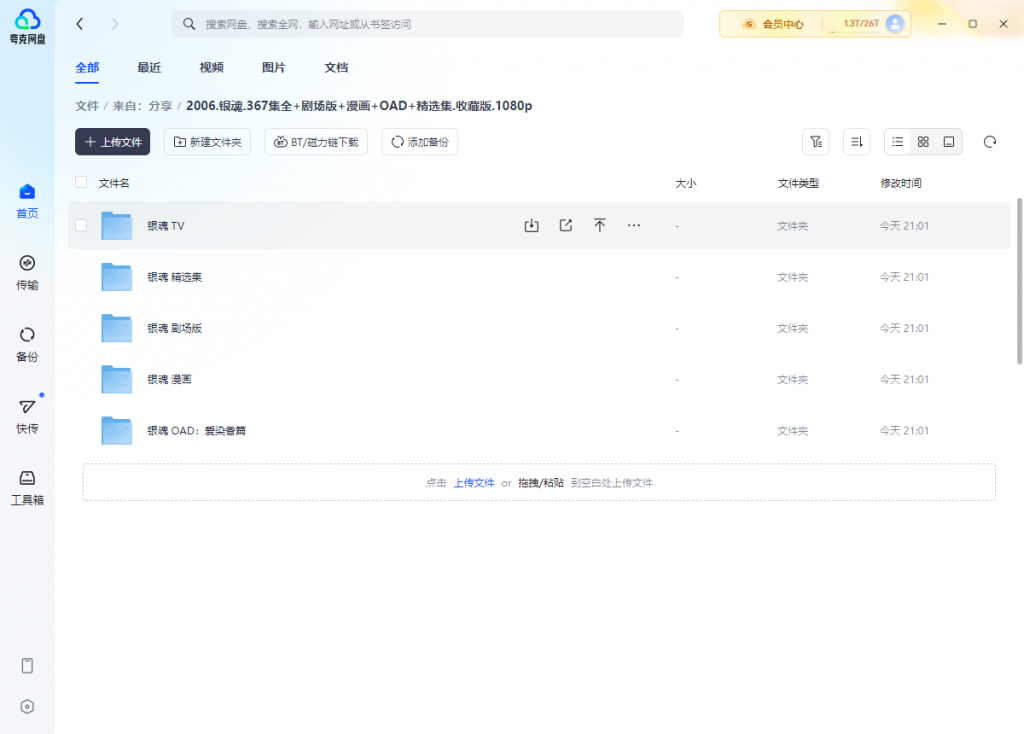The image size is (1024, 734).
Task: Switch to the 最近 tab
Action: 149,67
